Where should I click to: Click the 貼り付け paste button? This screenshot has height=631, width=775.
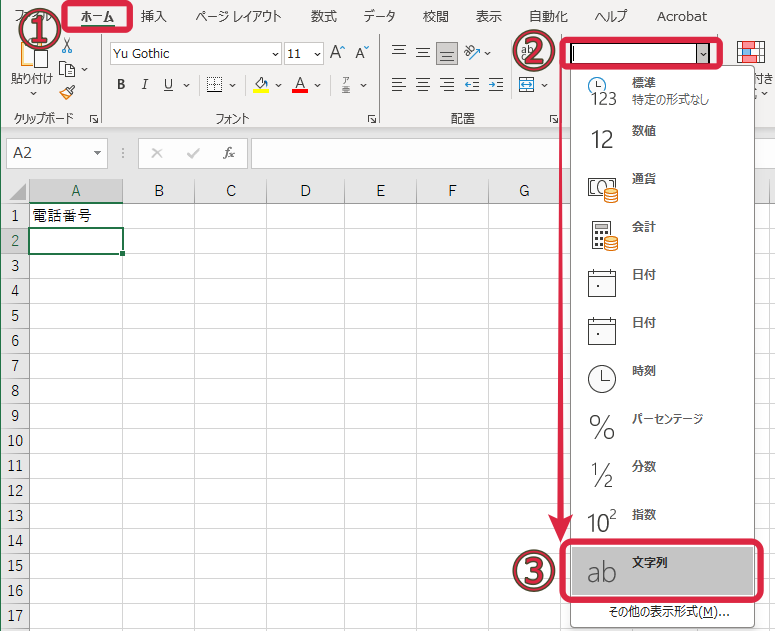coord(32,69)
